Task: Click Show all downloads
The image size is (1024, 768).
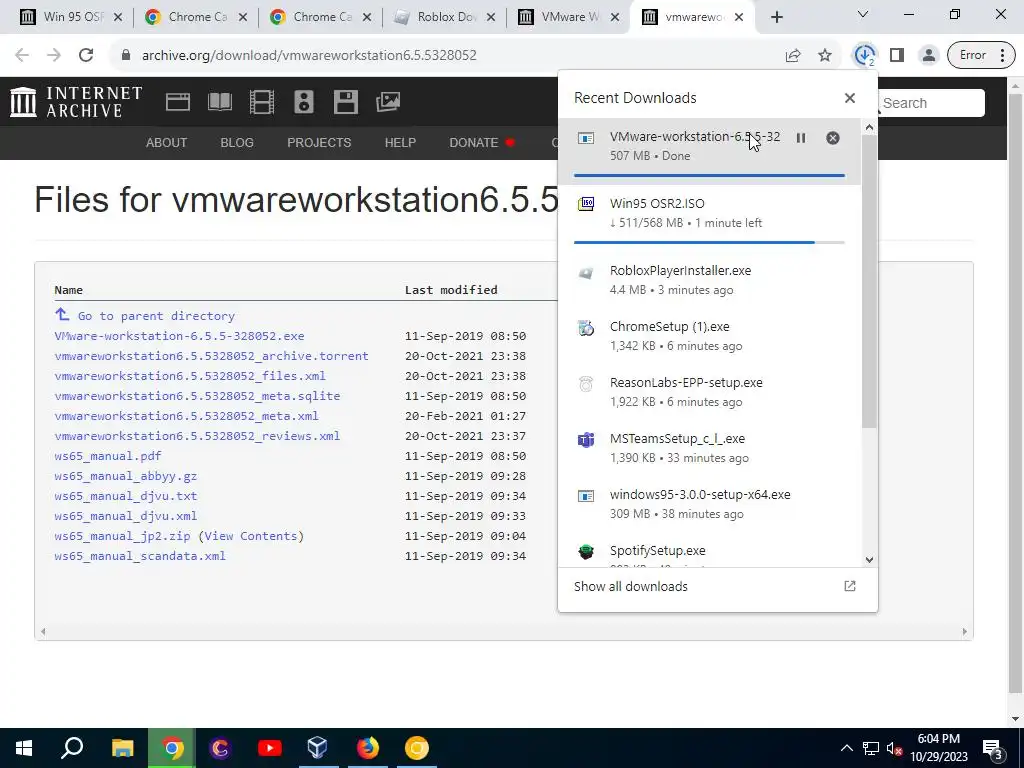Action: tap(631, 586)
